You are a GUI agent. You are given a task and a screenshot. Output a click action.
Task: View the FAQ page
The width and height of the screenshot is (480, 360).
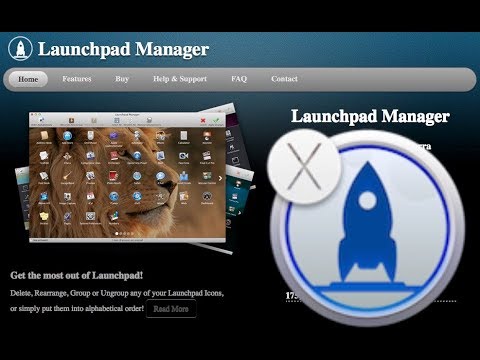tap(239, 79)
